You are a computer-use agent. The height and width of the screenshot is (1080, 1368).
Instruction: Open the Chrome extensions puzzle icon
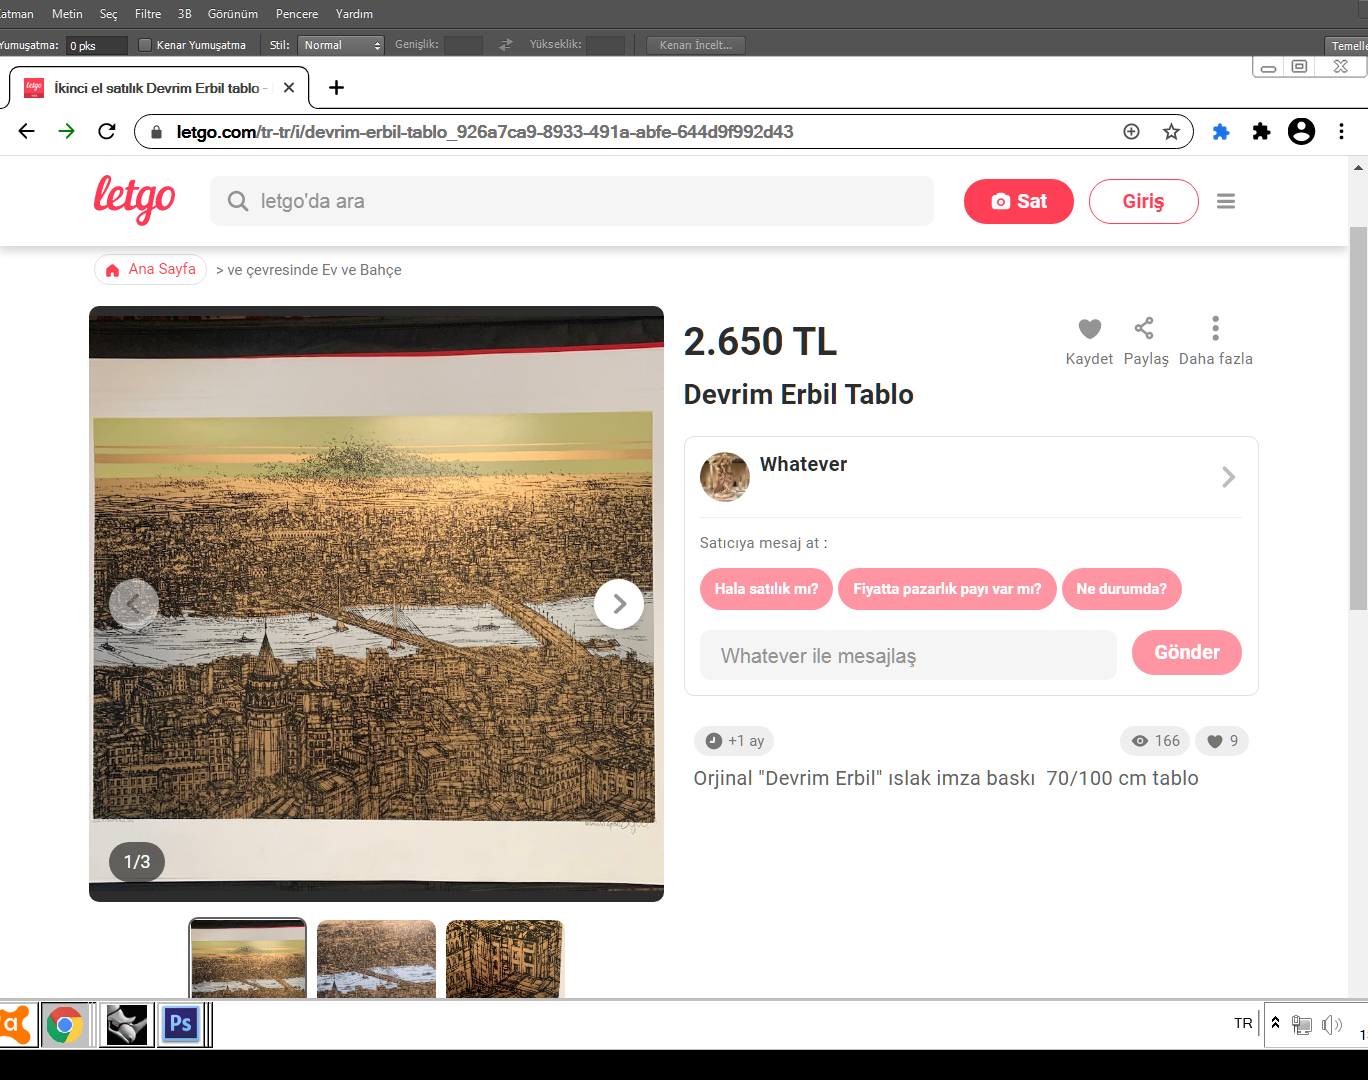[x=1261, y=132]
